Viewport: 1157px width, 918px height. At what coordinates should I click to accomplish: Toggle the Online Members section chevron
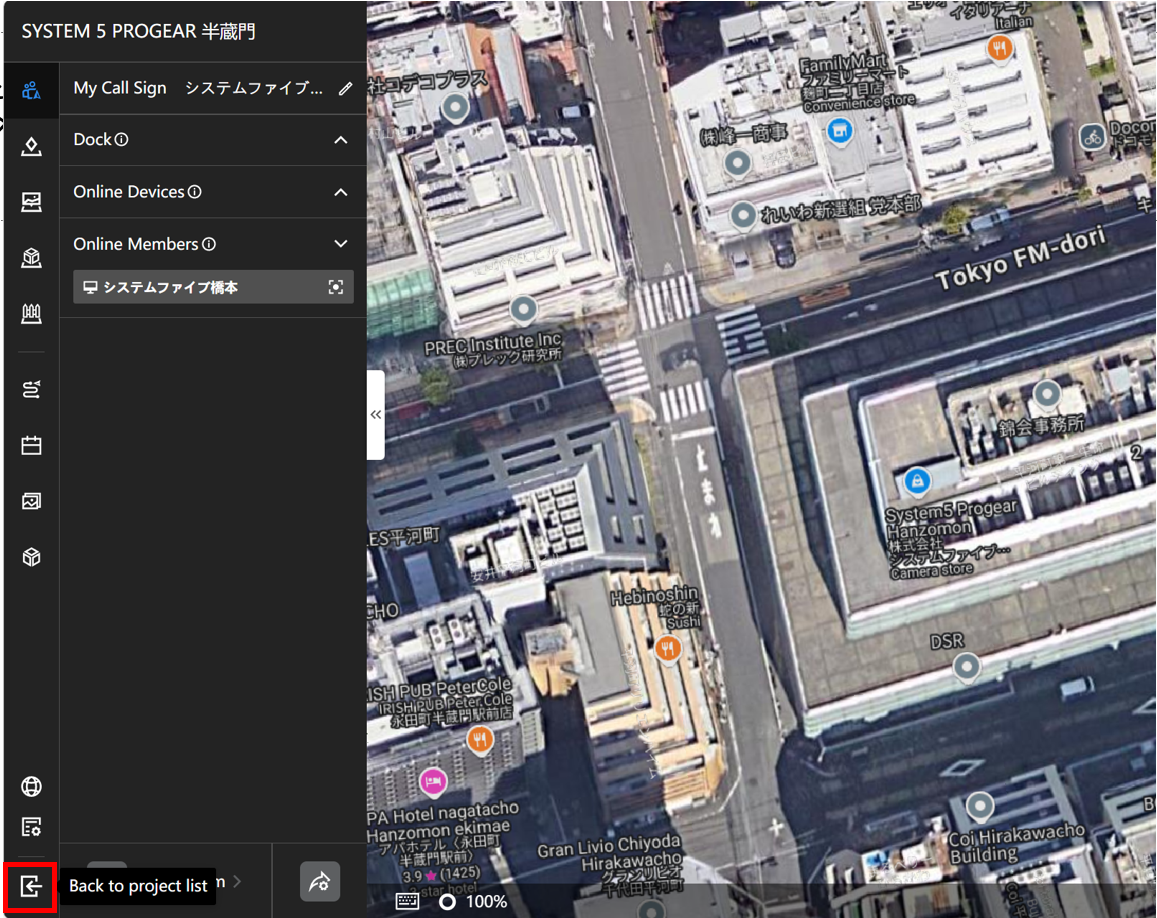pyautogui.click(x=340, y=244)
